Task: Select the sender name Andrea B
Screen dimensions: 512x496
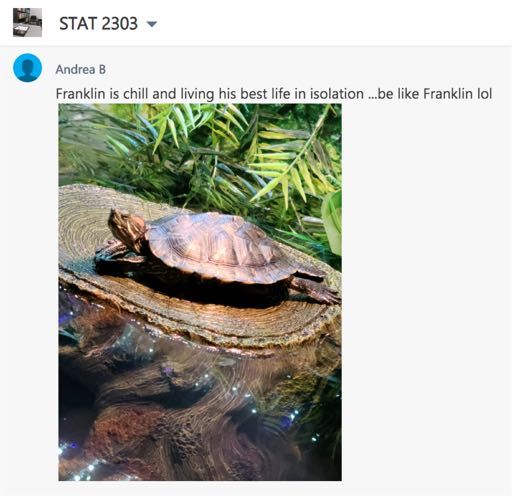Action: click(81, 69)
